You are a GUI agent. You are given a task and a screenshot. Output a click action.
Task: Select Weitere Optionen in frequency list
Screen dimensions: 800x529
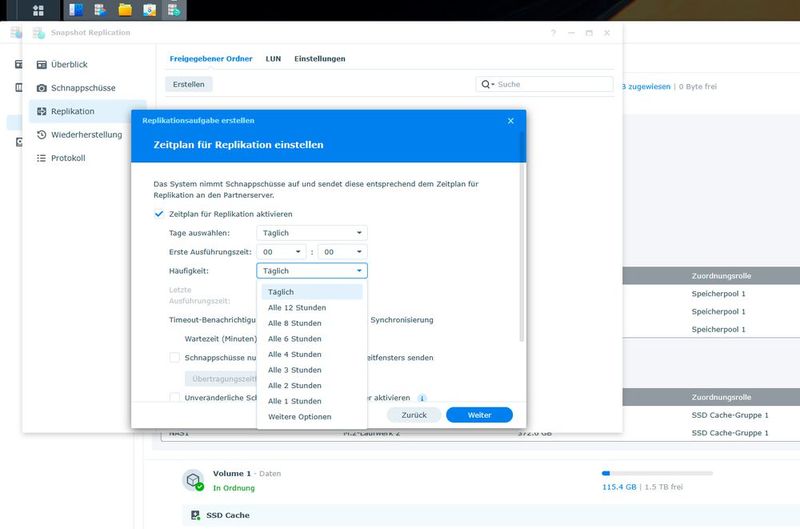click(299, 417)
